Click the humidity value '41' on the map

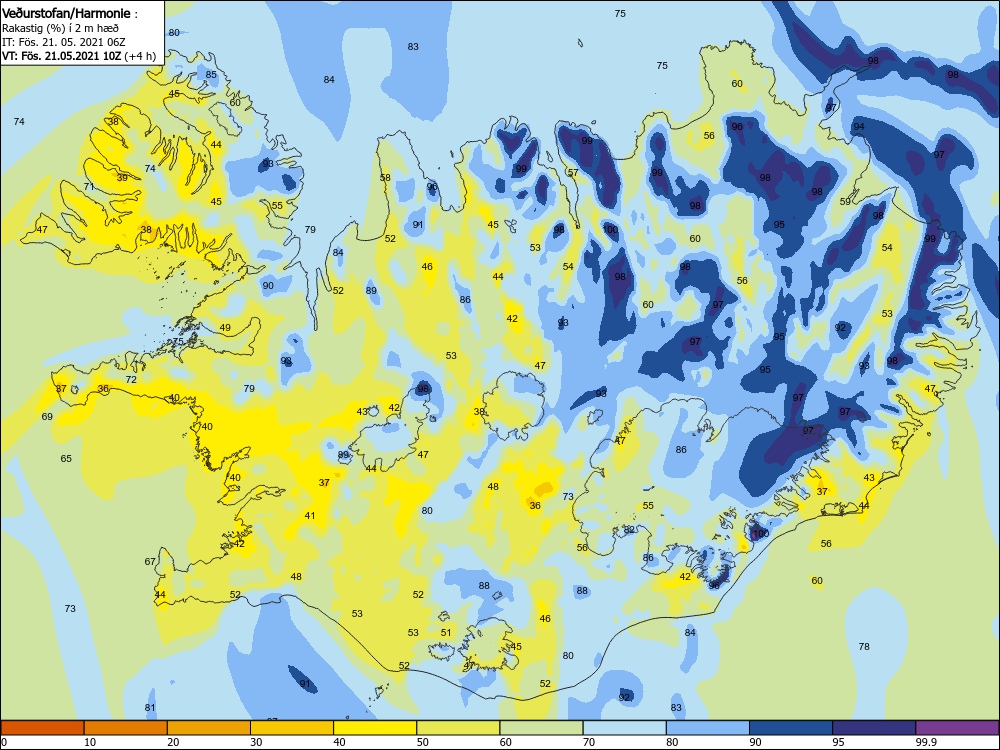pos(309,516)
